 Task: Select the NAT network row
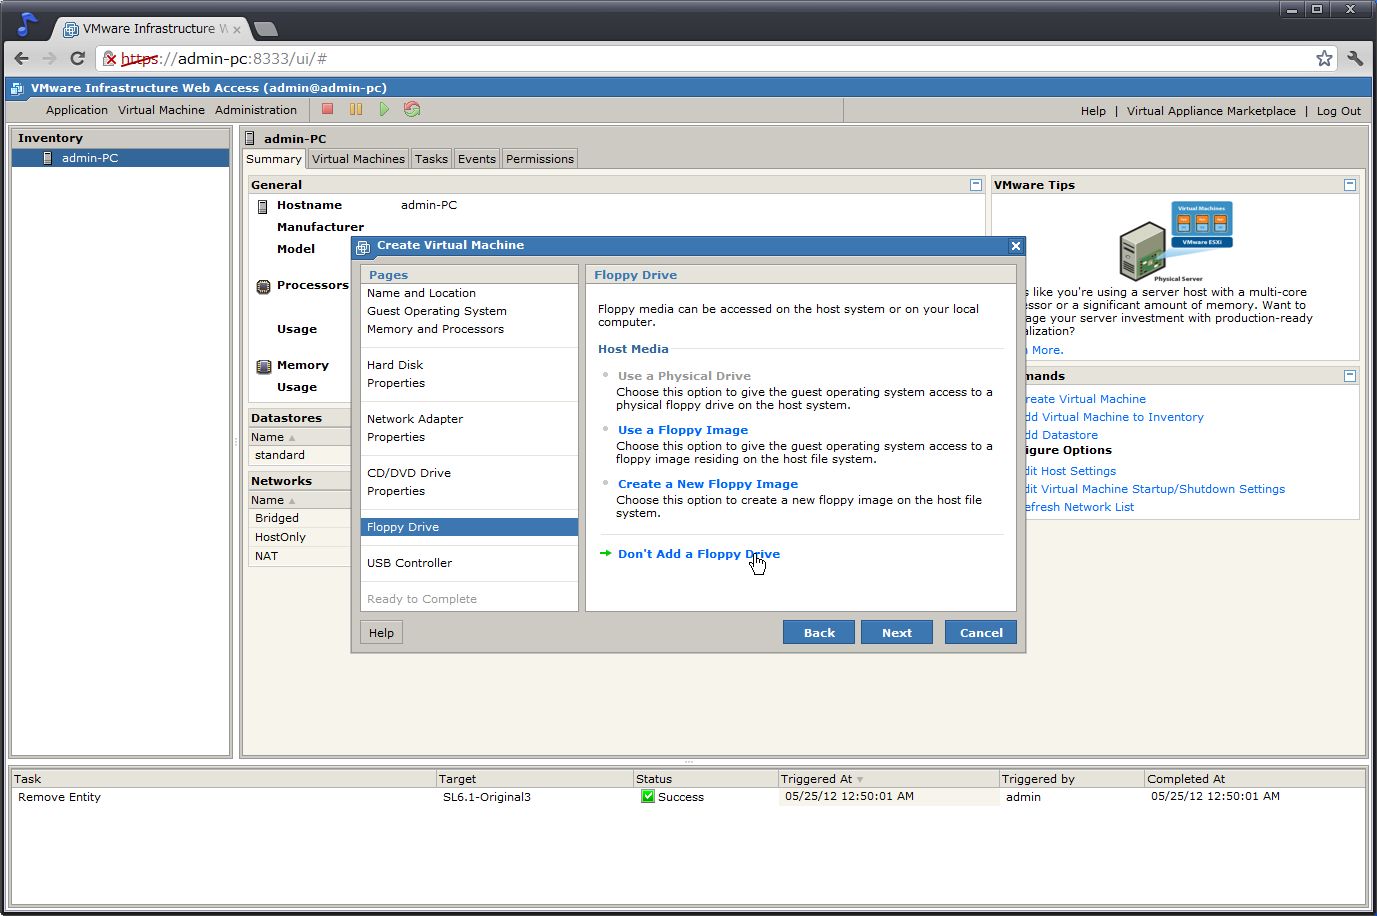[299, 556]
